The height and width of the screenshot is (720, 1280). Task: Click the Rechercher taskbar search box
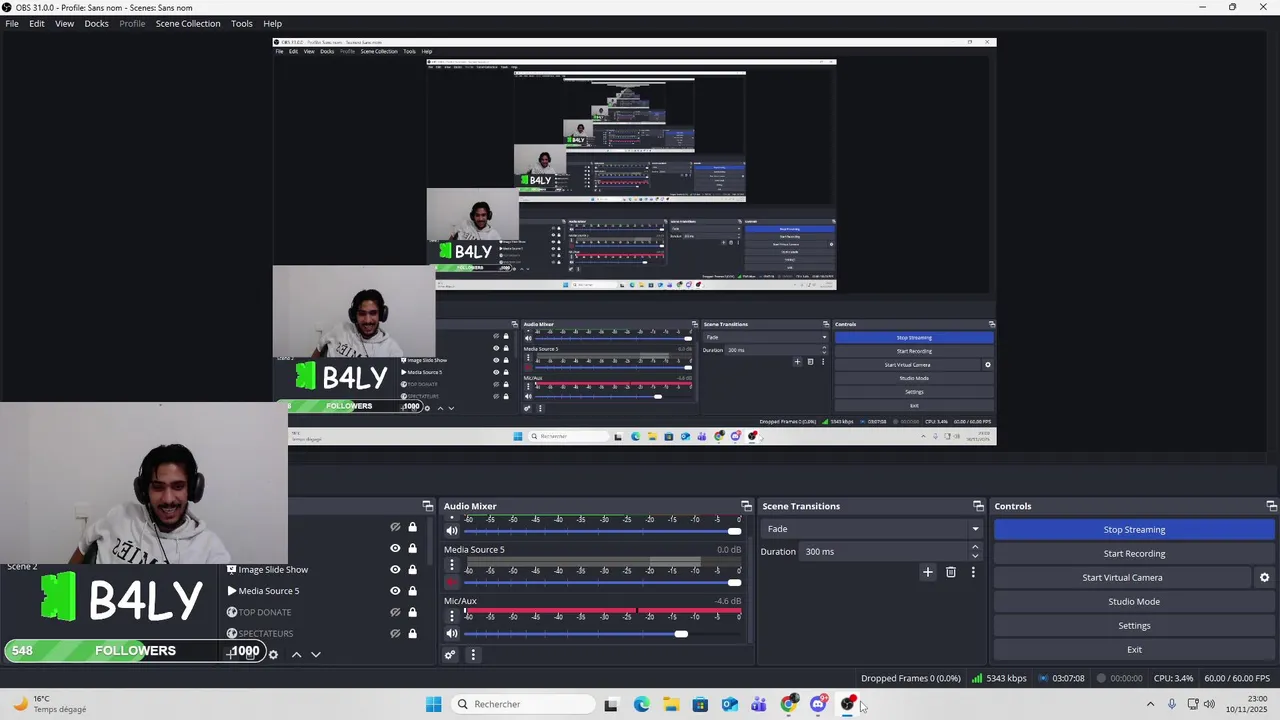point(521,704)
